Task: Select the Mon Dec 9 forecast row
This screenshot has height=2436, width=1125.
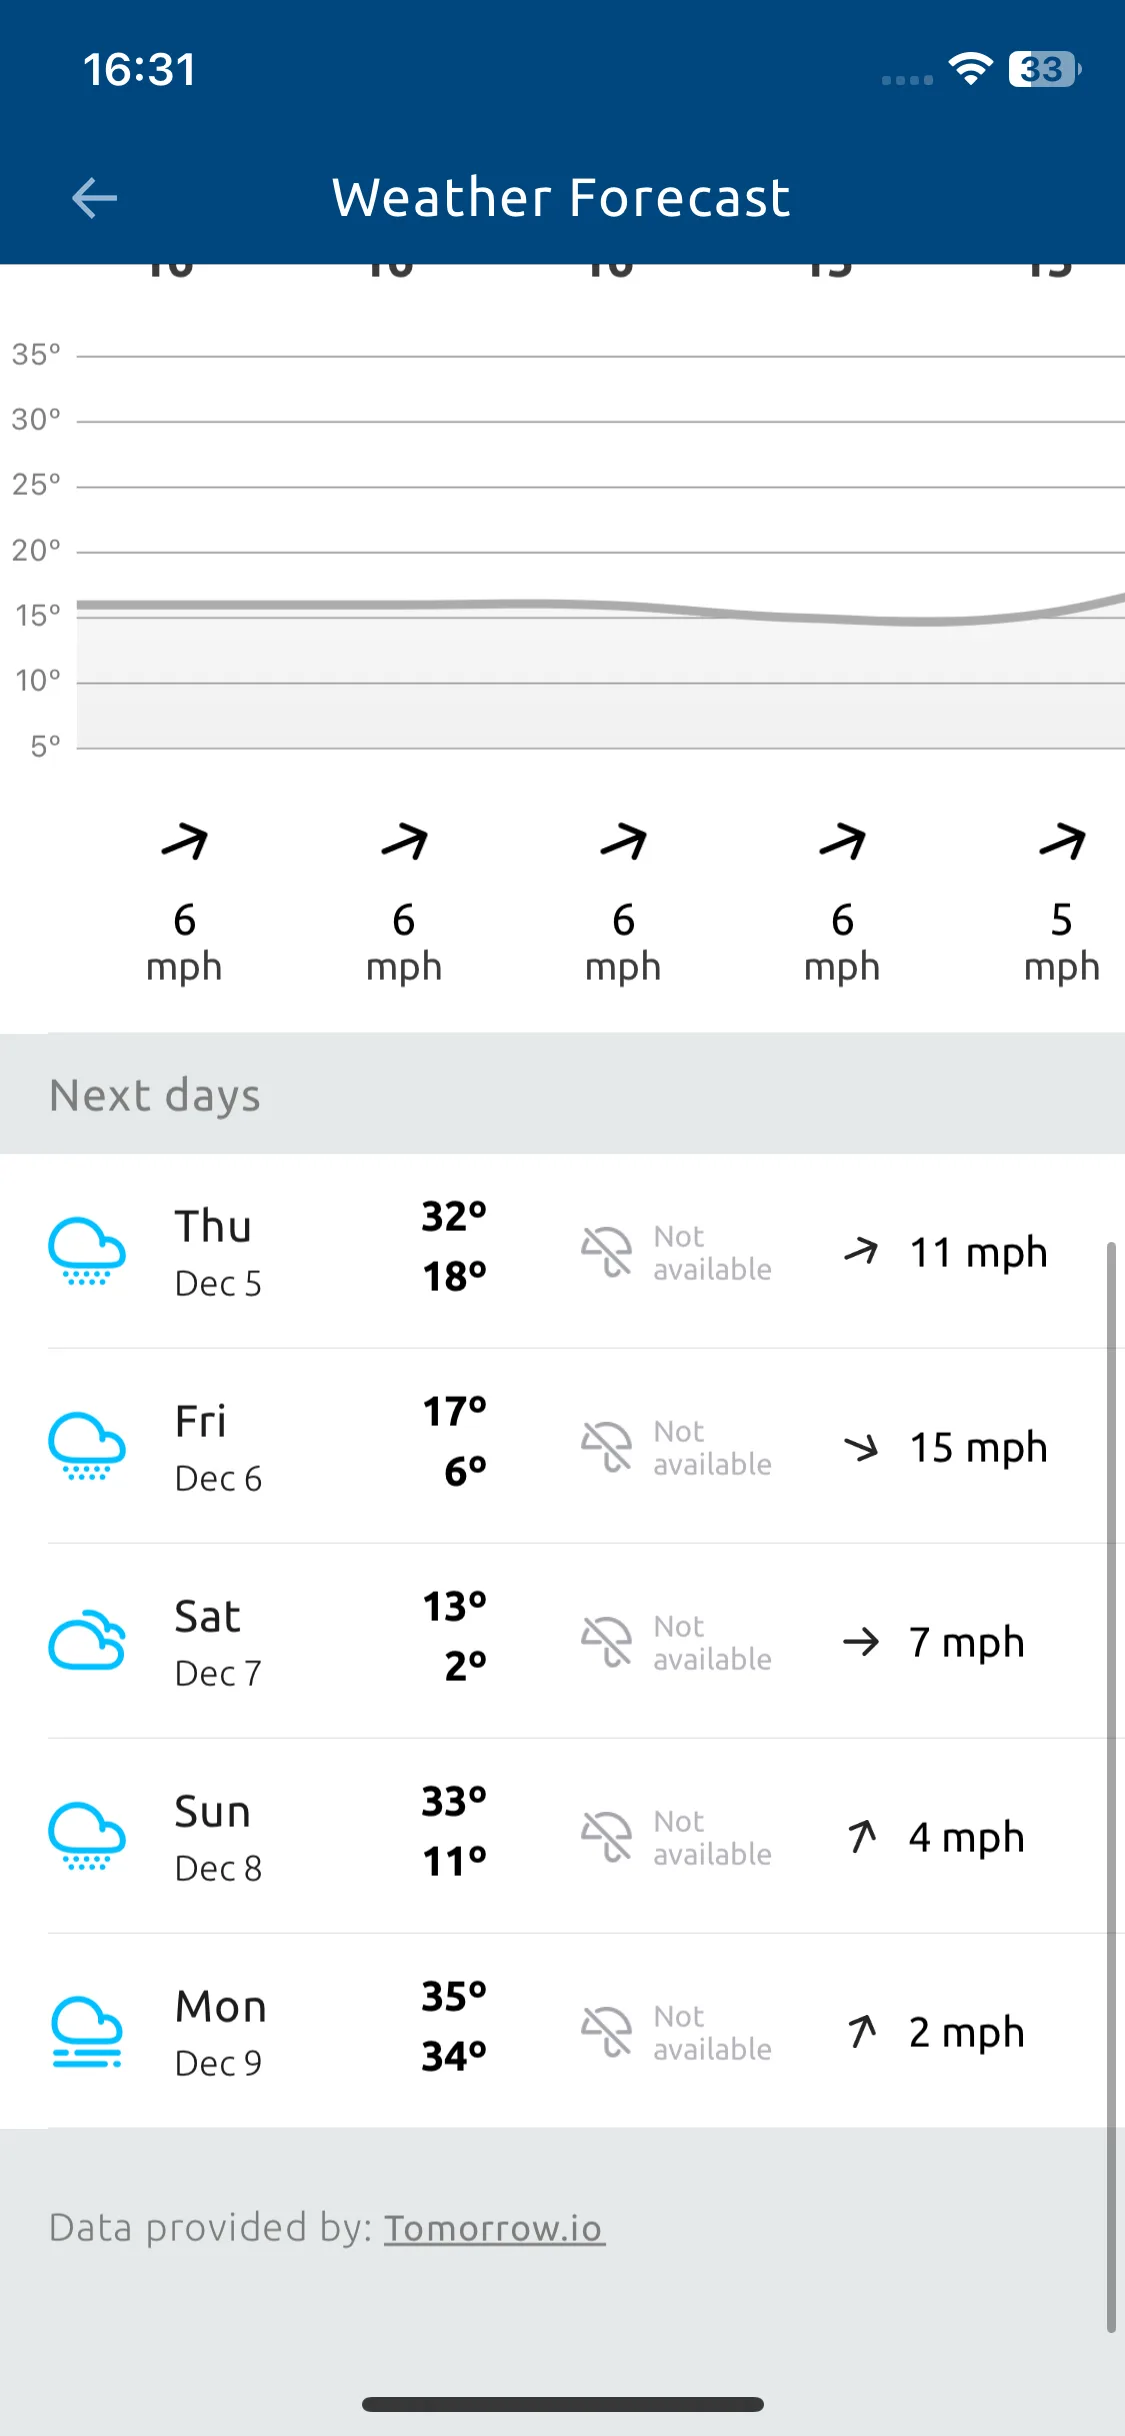Action: pyautogui.click(x=562, y=2031)
